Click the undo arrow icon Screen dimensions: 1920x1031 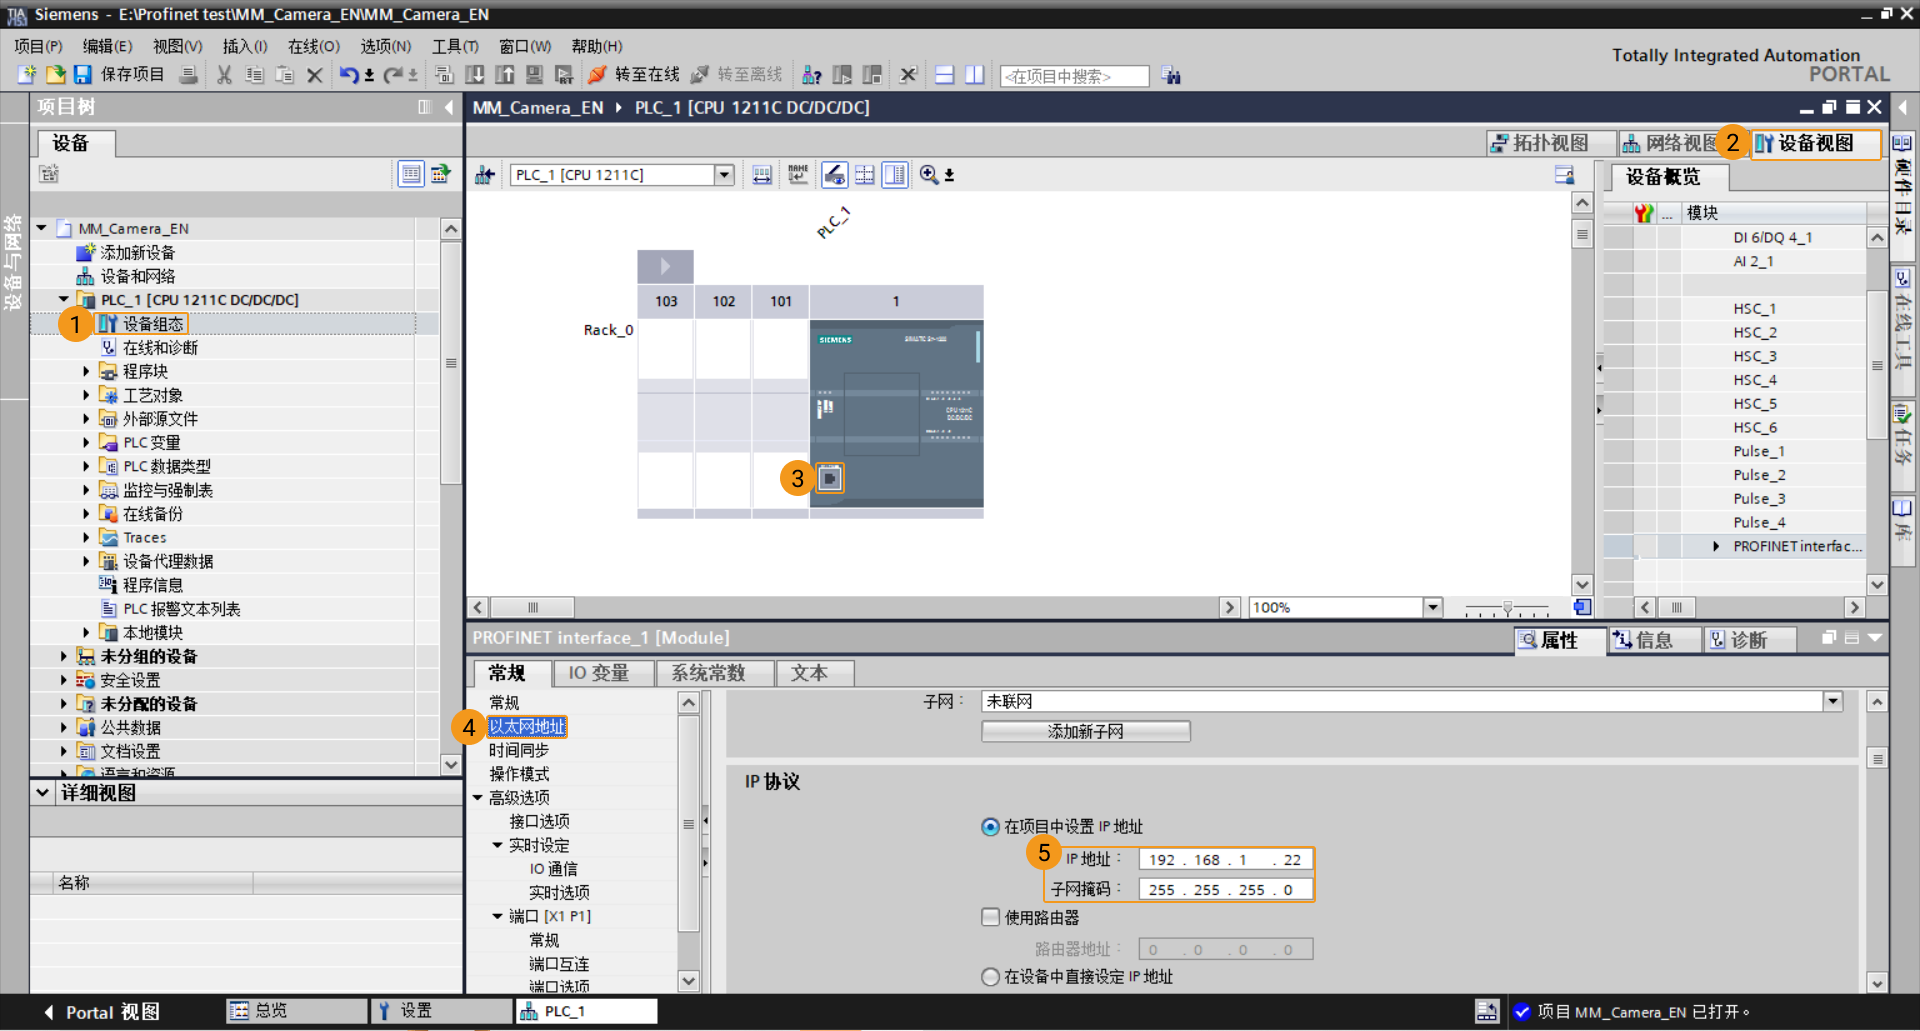tap(348, 74)
